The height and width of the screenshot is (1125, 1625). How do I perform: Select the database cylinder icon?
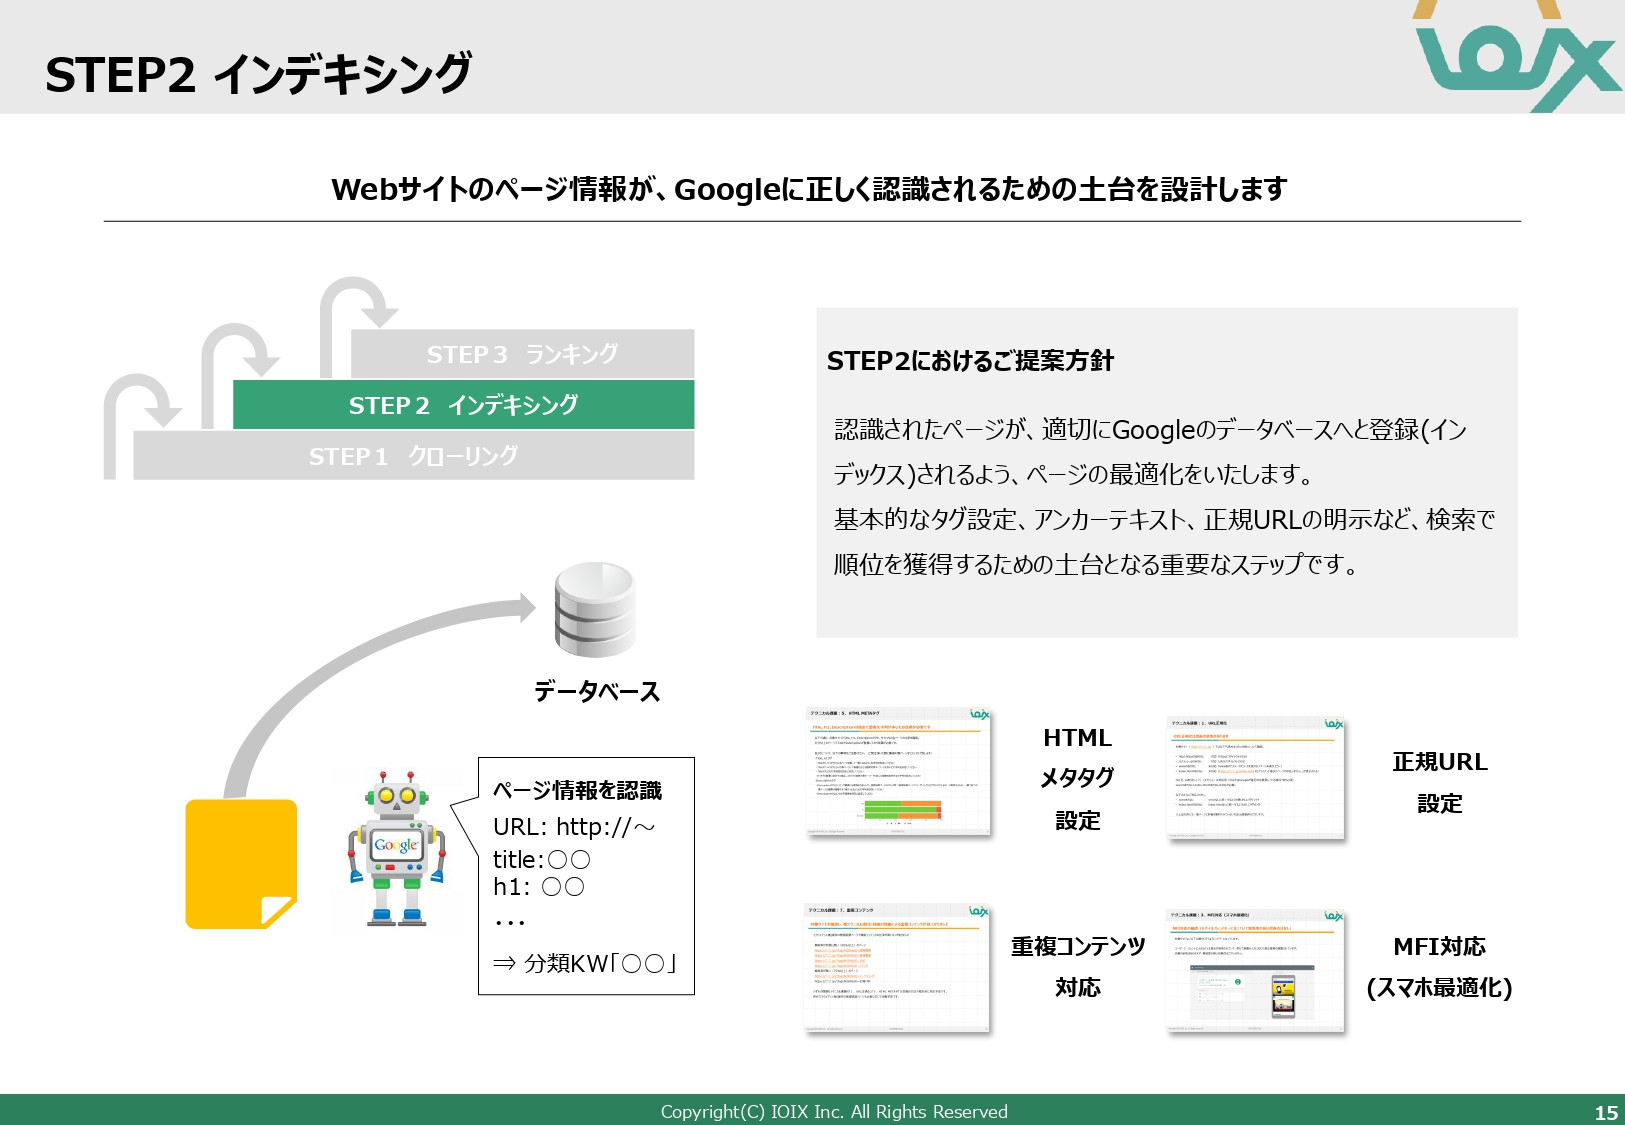[x=597, y=608]
